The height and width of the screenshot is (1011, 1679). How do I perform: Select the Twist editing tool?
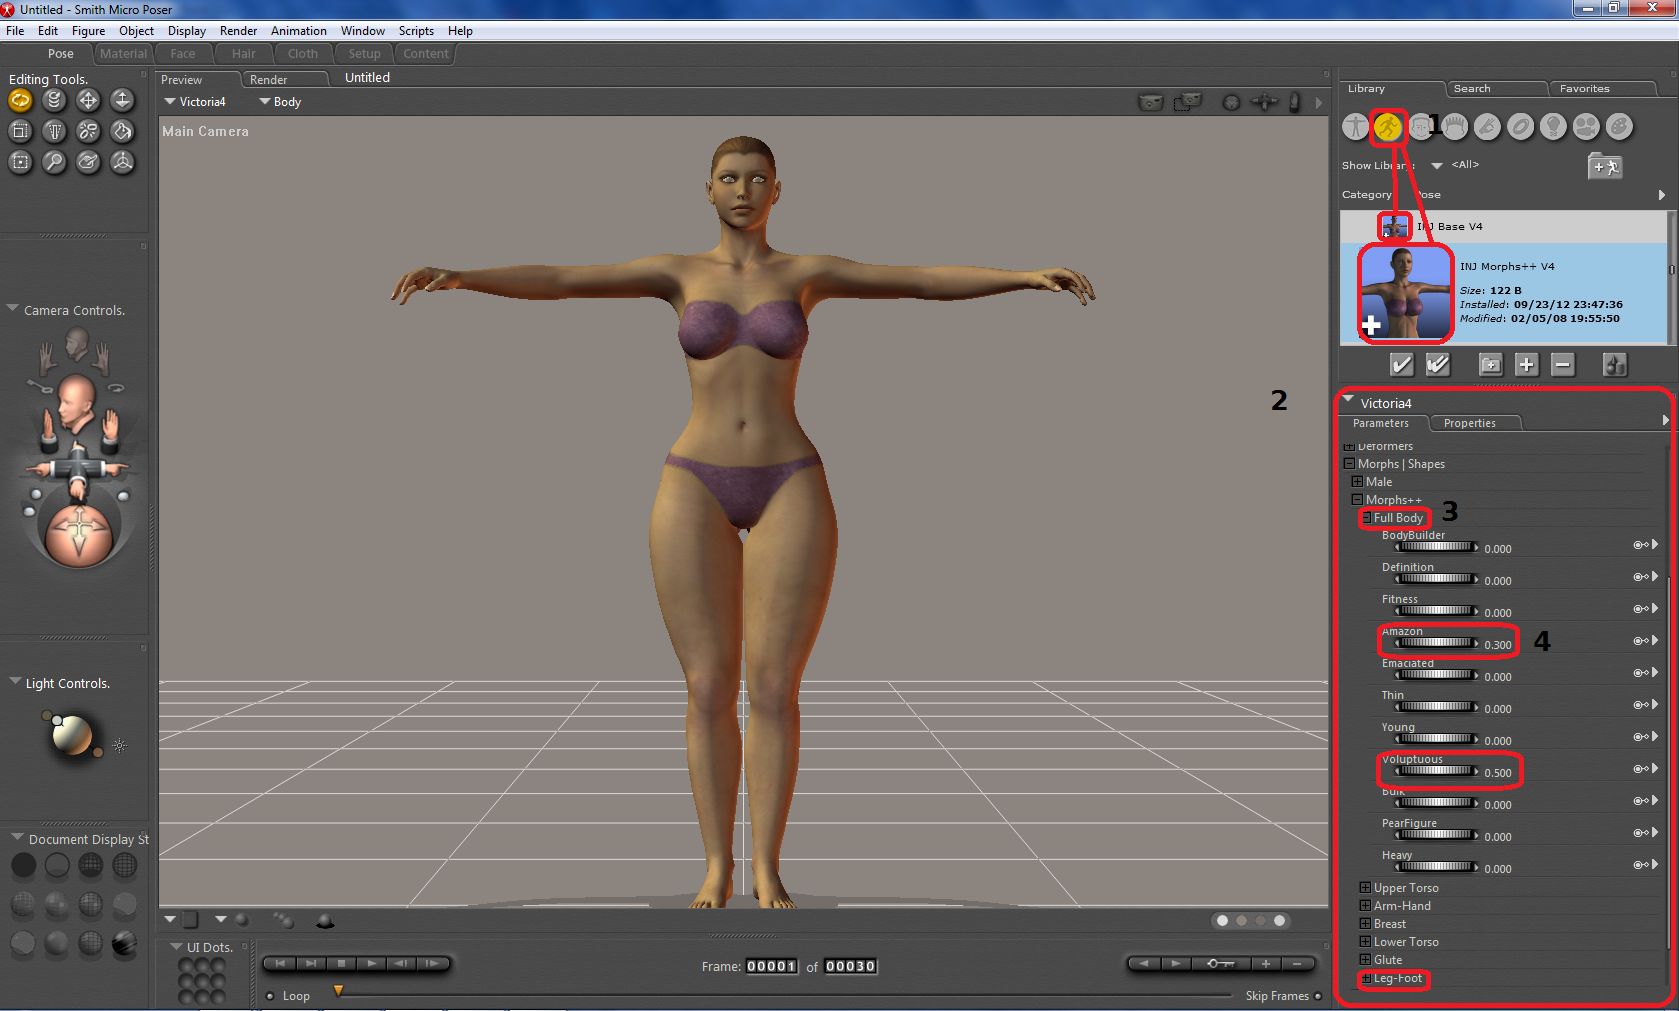click(x=54, y=100)
